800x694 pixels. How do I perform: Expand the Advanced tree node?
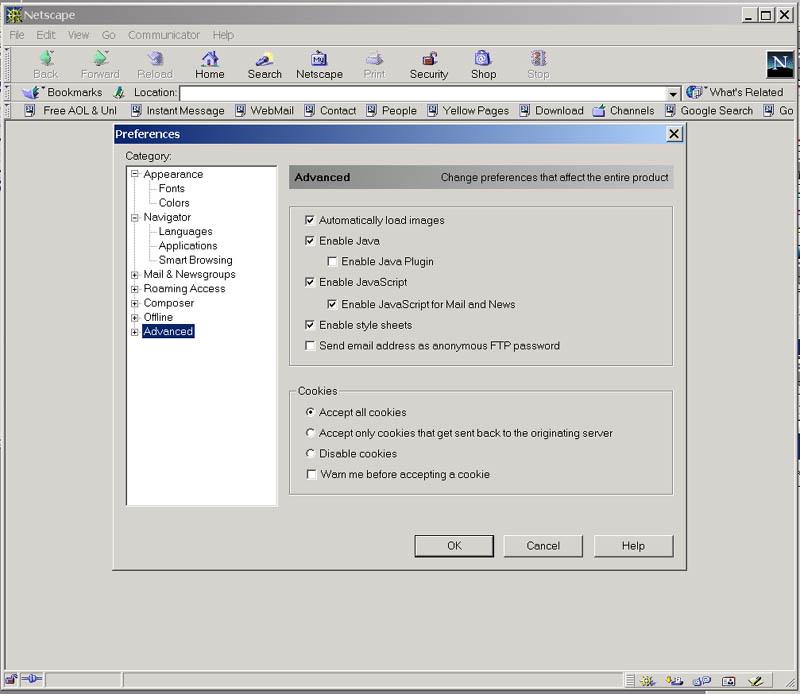click(x=135, y=332)
